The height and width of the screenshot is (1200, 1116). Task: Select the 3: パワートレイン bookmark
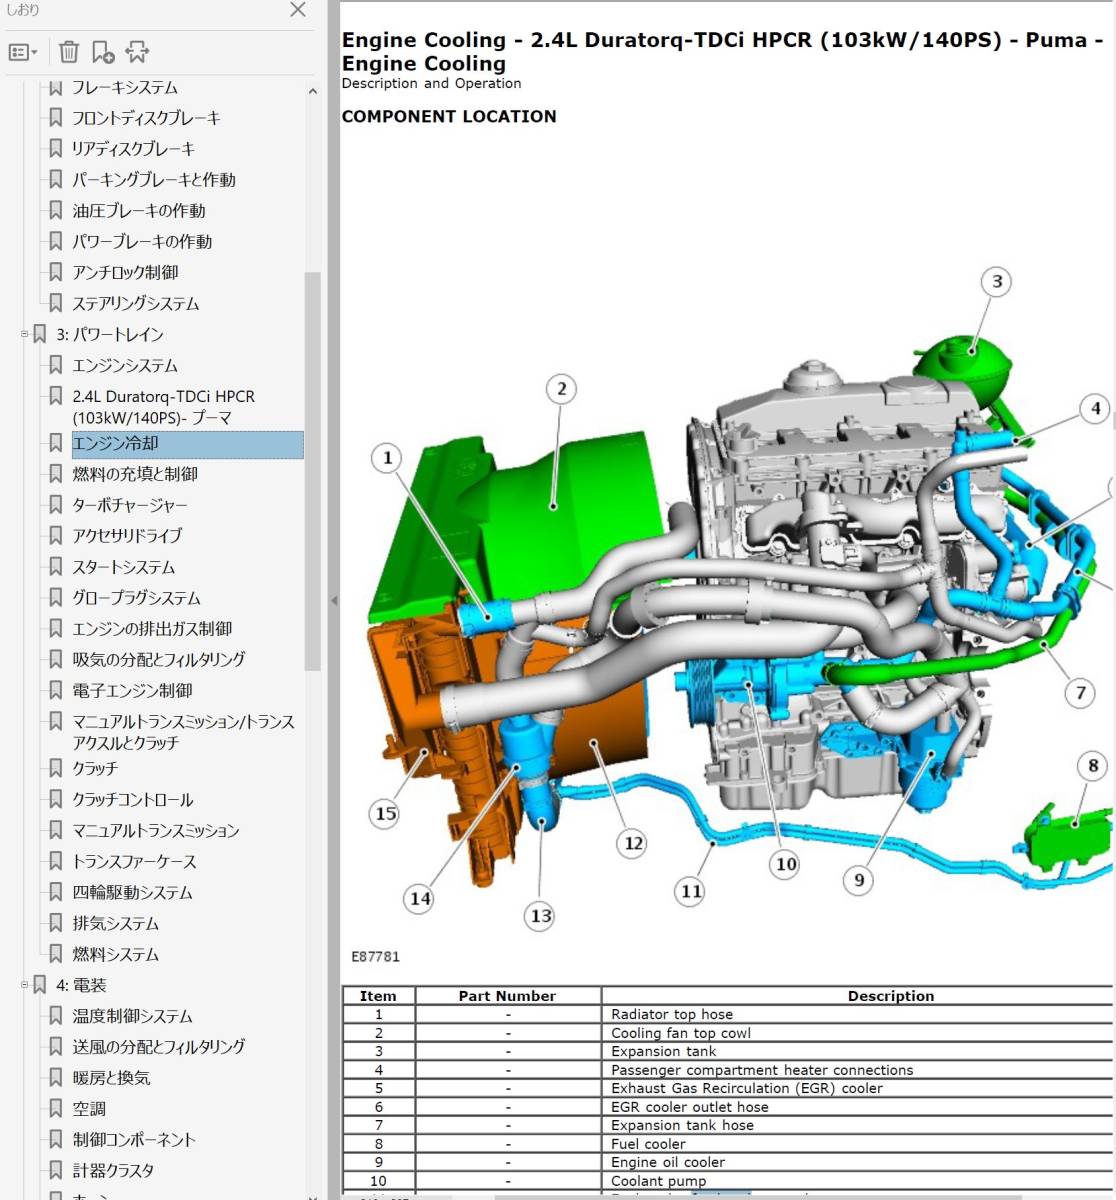[109, 334]
